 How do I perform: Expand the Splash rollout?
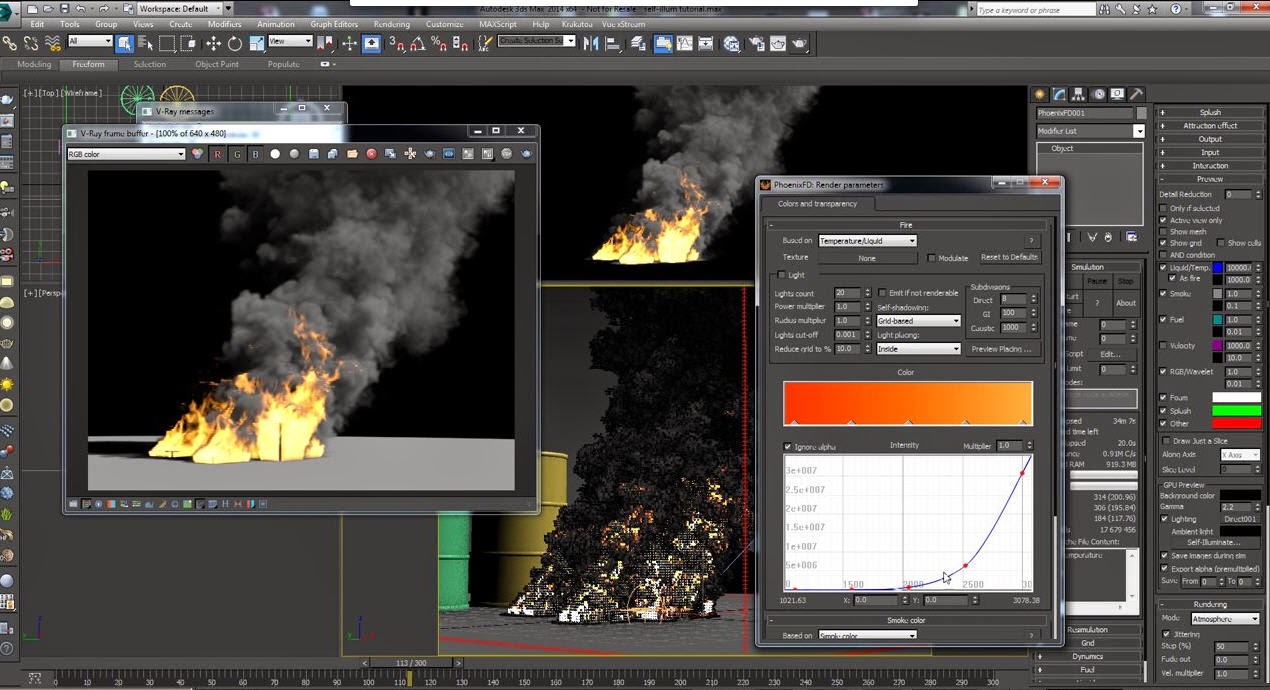pos(1209,112)
